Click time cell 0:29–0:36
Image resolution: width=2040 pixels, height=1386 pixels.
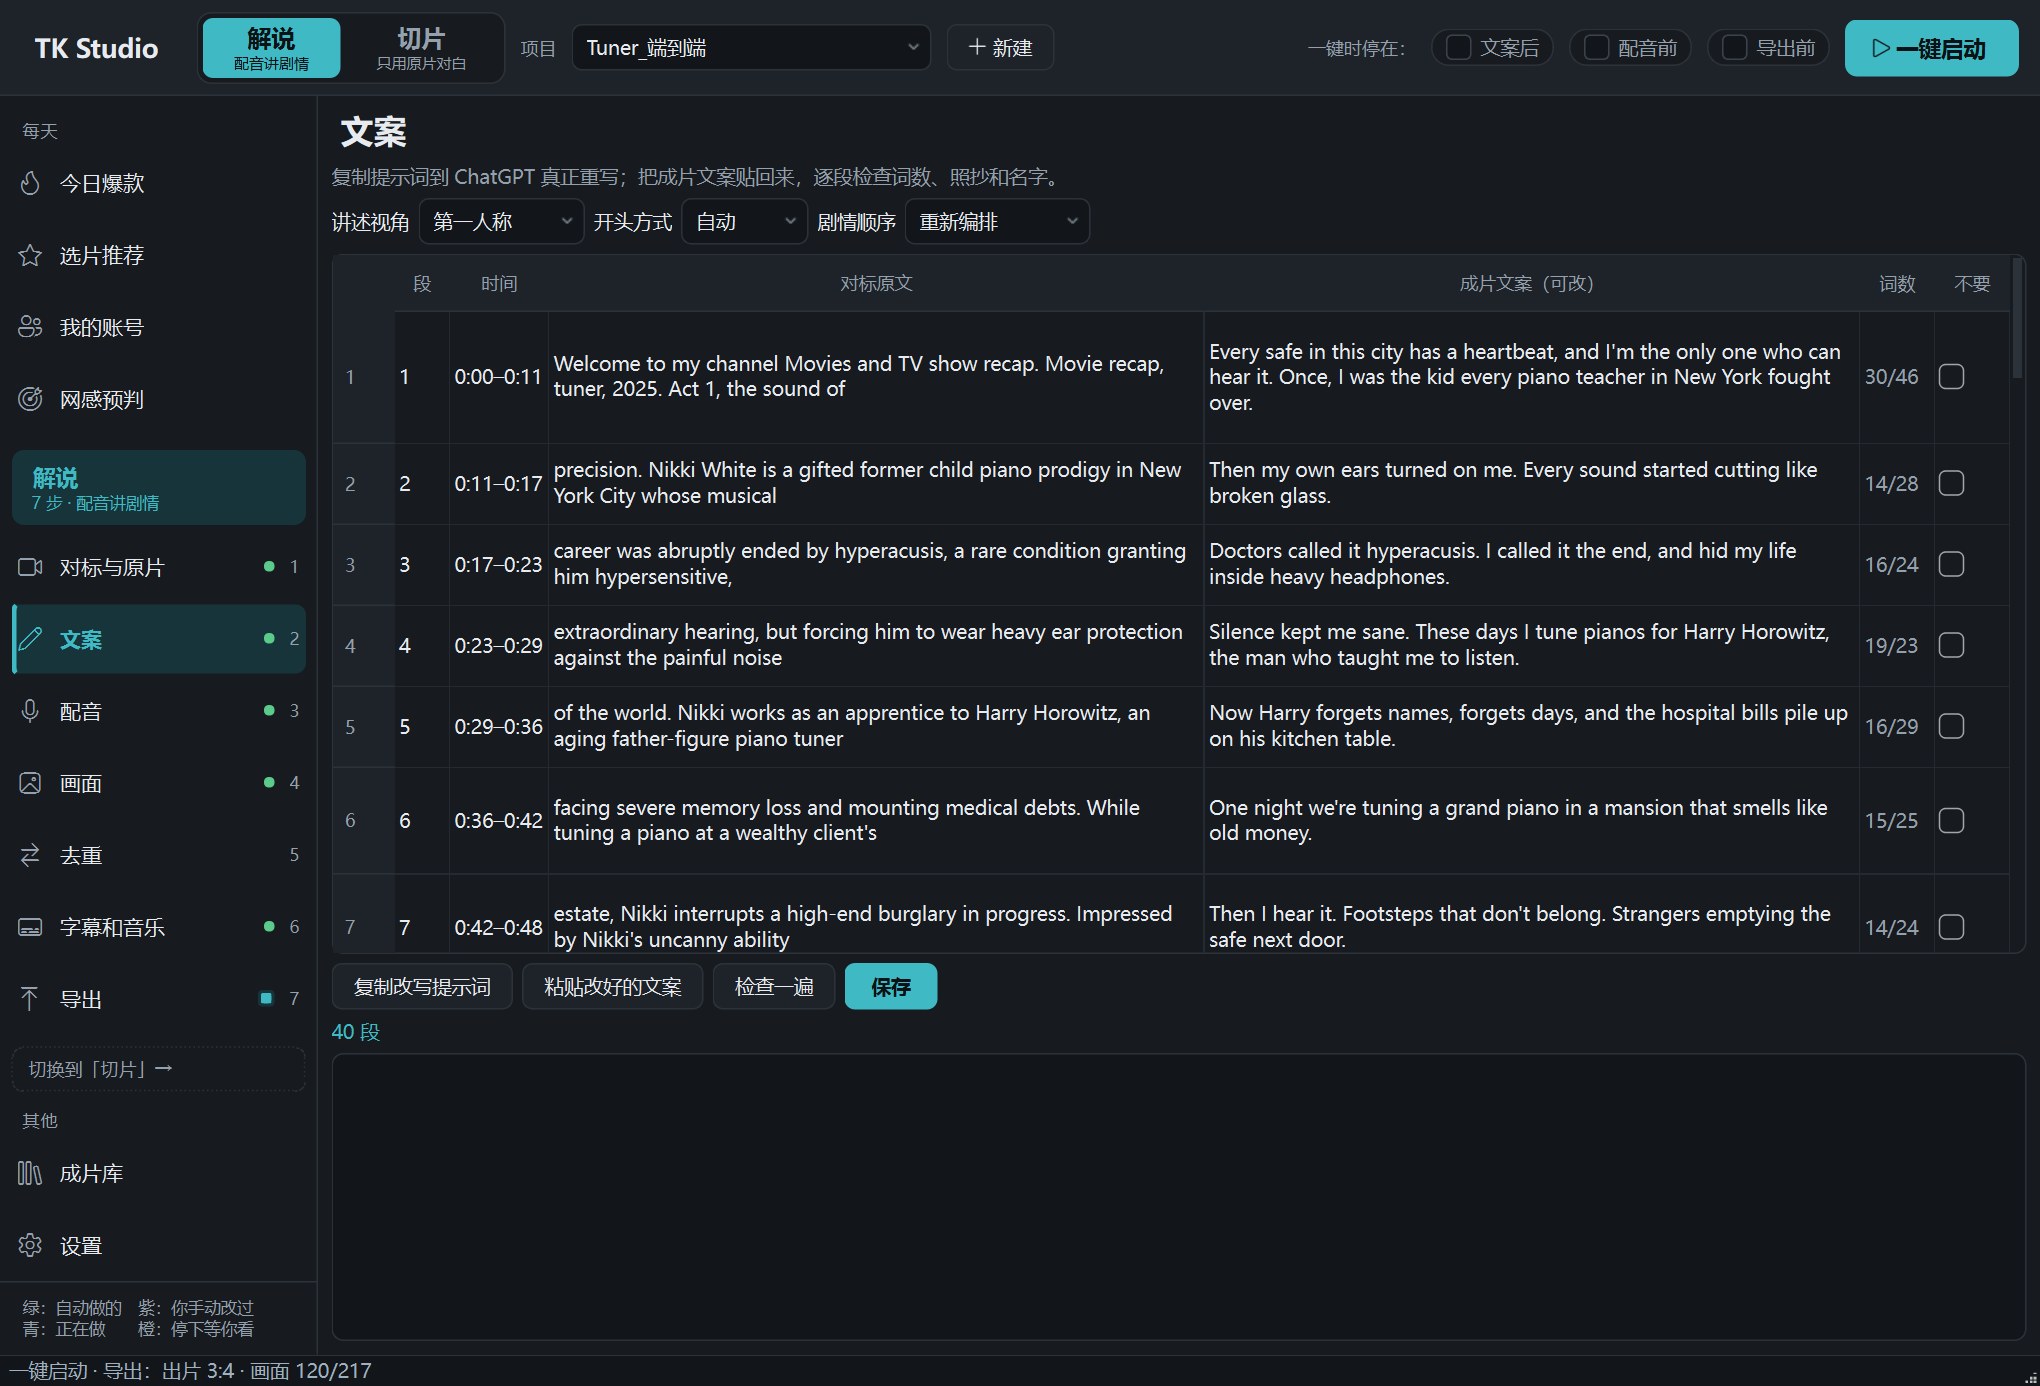pos(498,726)
